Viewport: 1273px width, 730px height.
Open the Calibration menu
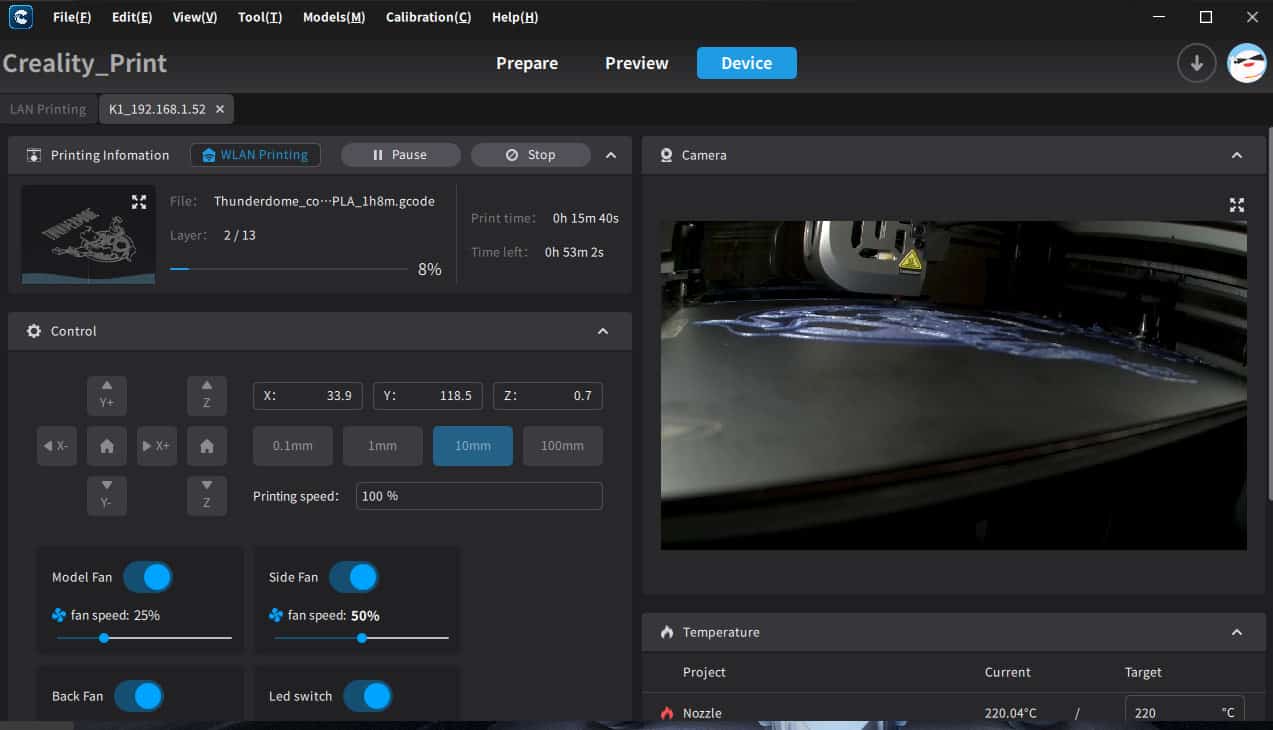tap(428, 17)
